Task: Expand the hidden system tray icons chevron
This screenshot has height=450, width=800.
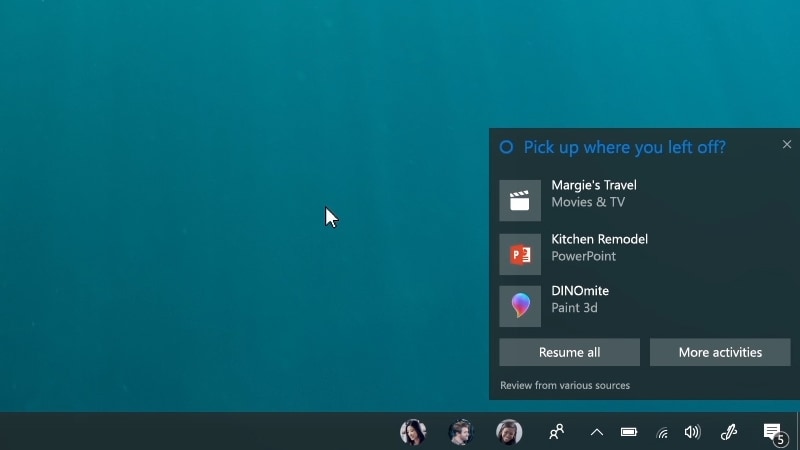Action: tap(597, 432)
